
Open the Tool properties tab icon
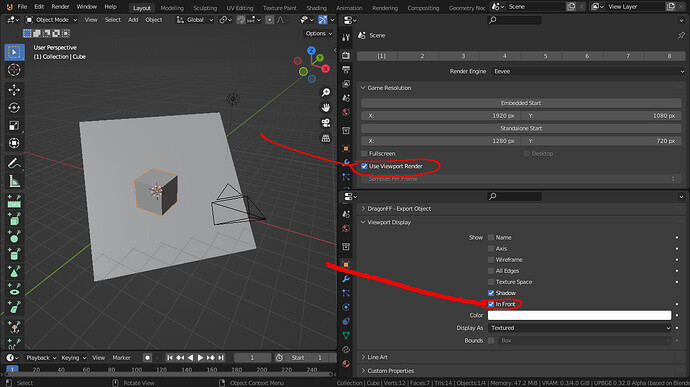[x=346, y=37]
